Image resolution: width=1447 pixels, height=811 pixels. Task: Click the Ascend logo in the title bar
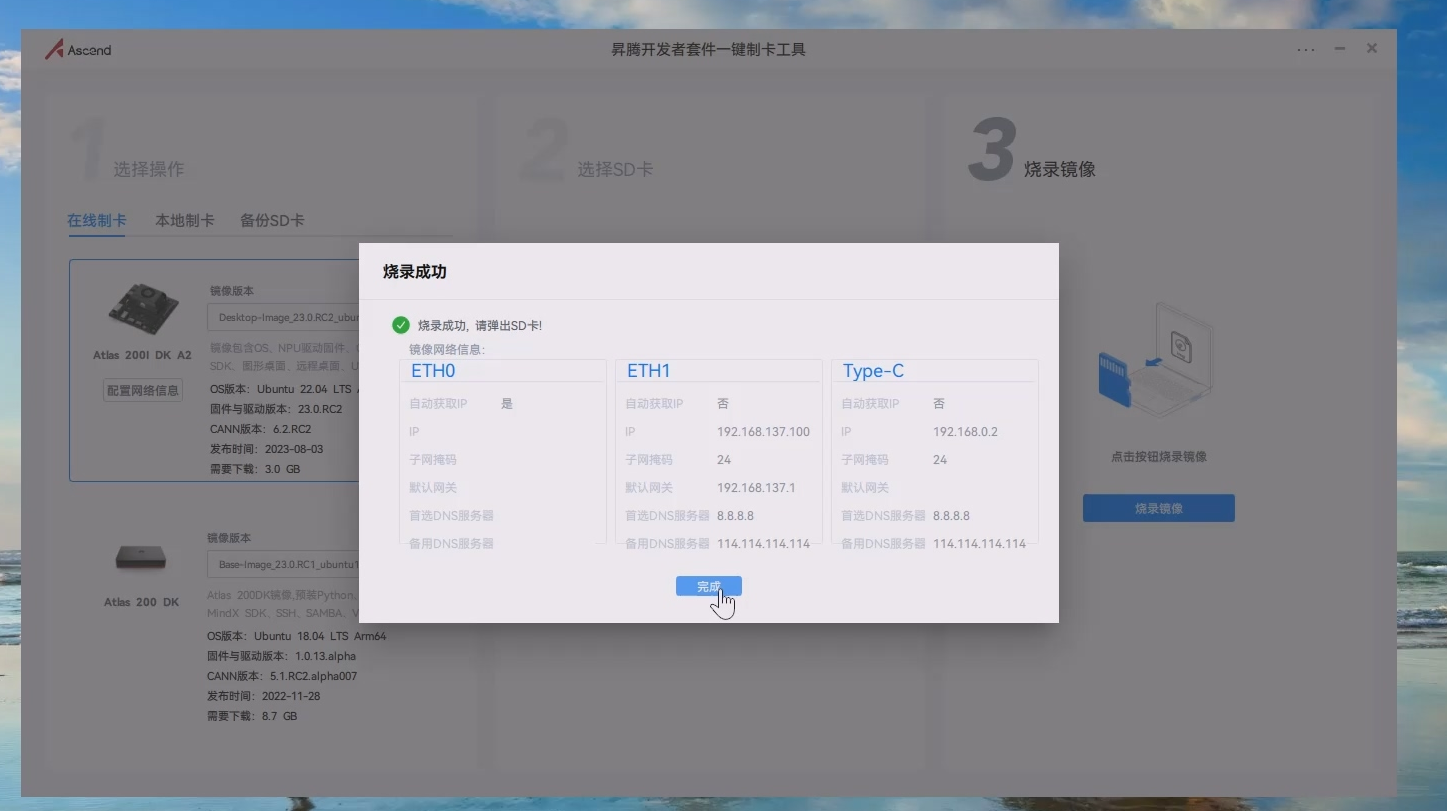78,49
